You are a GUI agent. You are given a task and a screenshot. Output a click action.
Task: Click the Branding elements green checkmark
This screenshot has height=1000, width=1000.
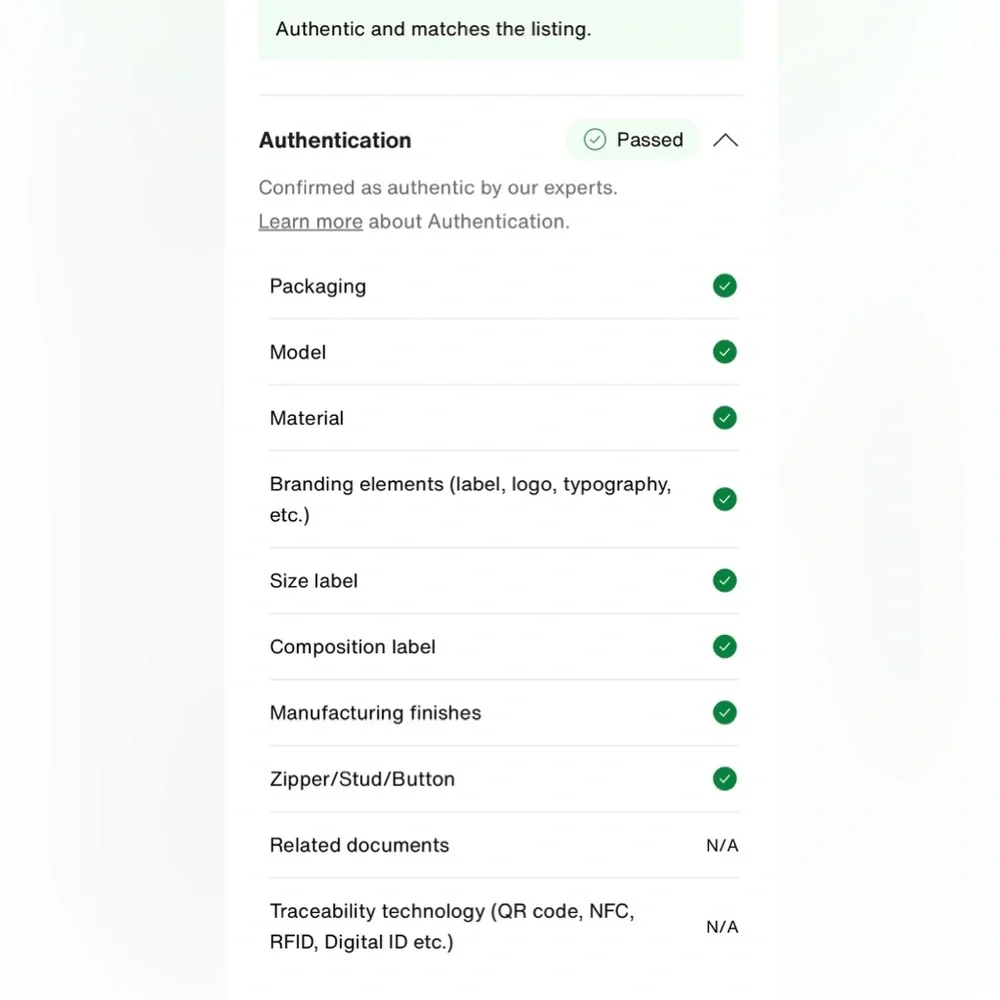point(725,499)
